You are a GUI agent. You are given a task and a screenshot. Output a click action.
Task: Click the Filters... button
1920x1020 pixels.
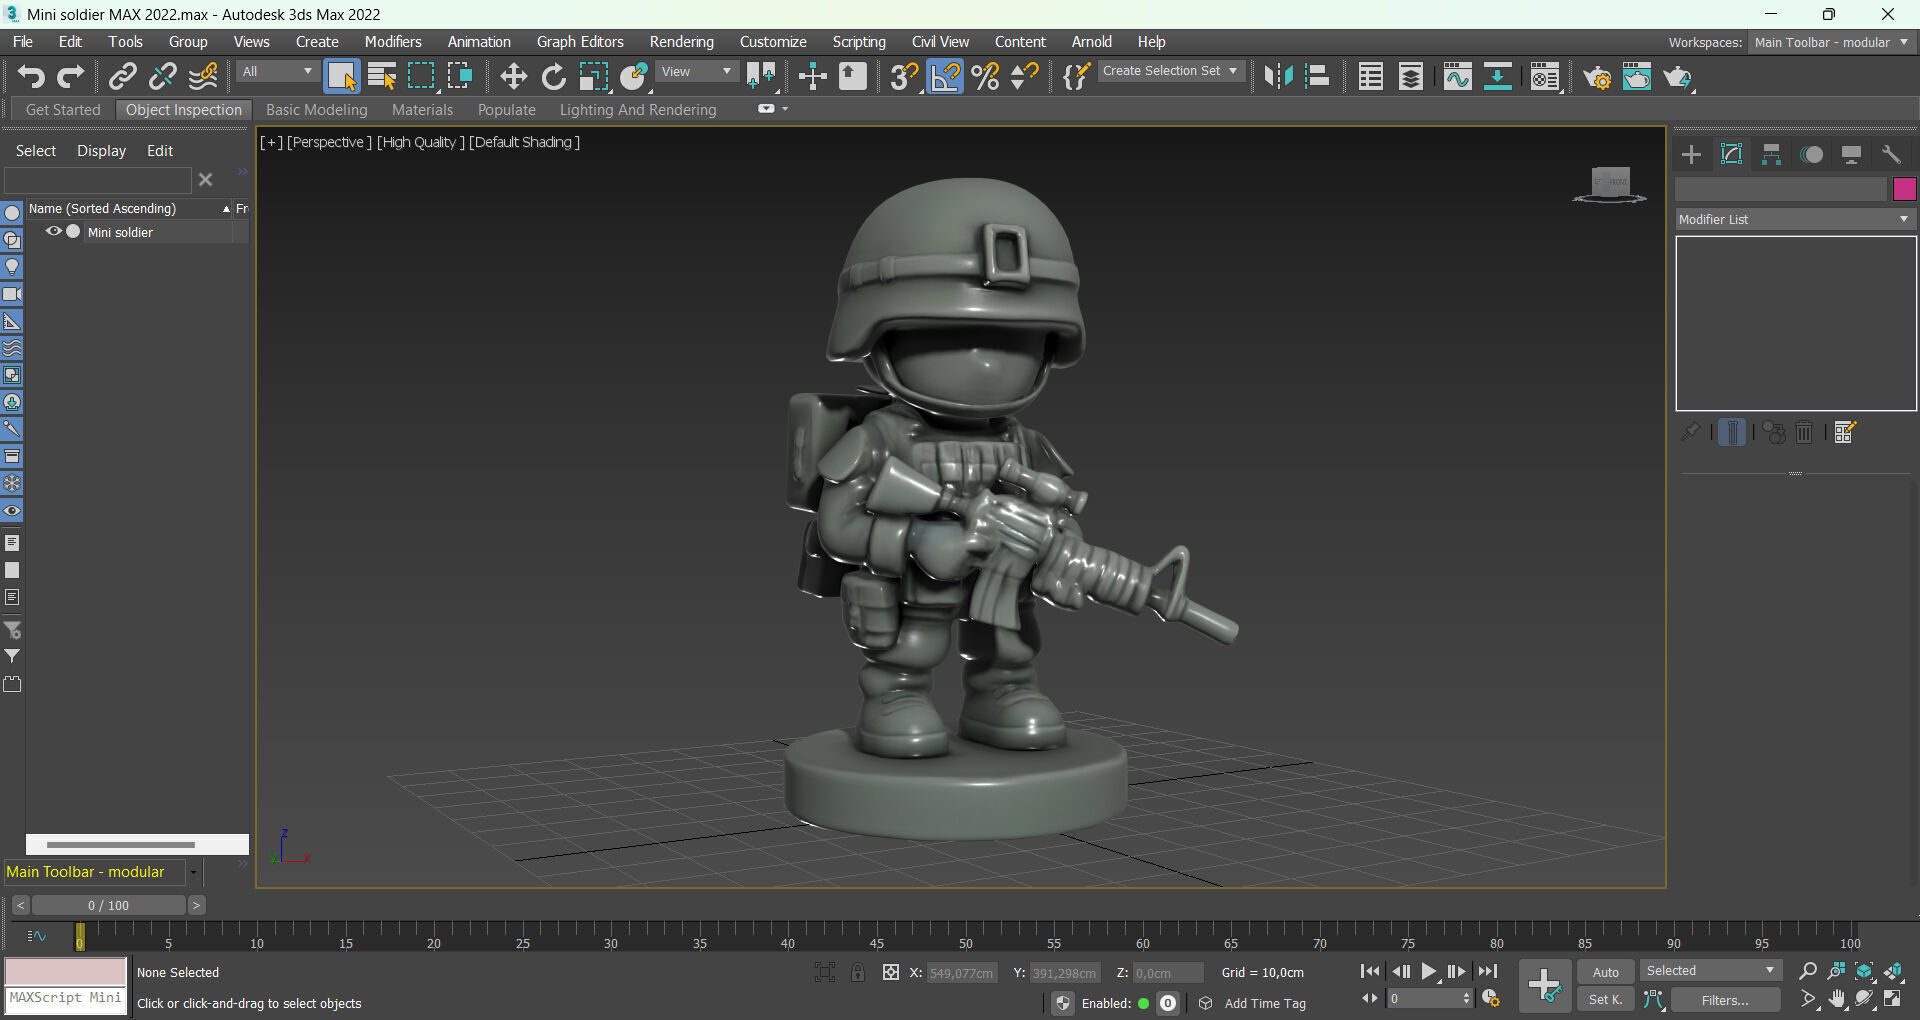tap(1726, 1000)
